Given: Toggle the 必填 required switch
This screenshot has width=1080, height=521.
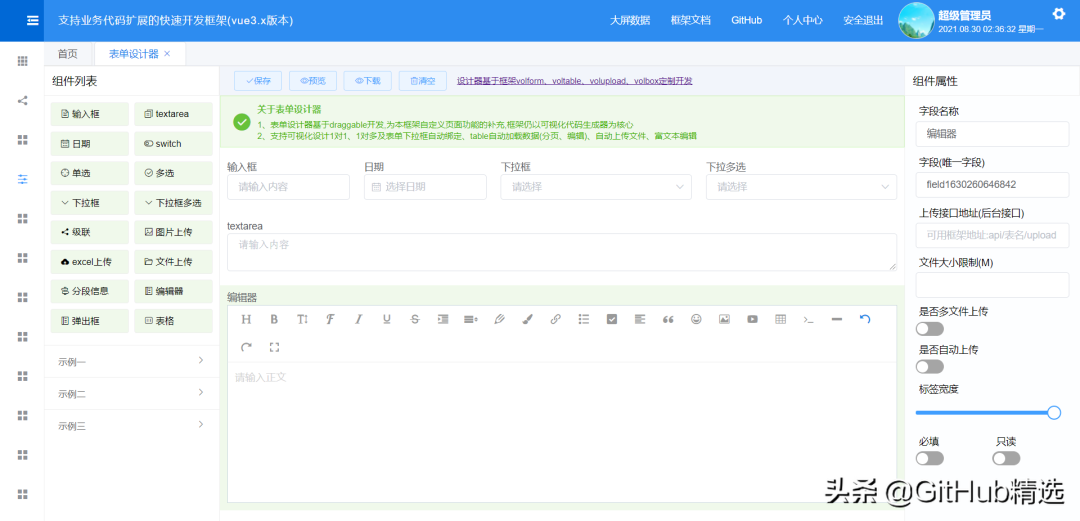Looking at the screenshot, I should pyautogui.click(x=929, y=458).
